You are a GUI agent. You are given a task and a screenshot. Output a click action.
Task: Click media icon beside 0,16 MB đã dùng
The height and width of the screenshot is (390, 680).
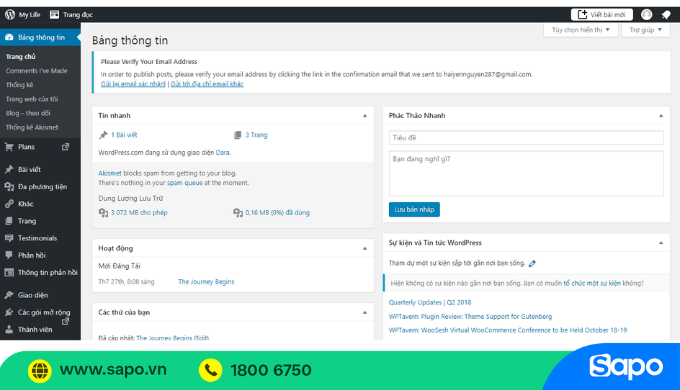pos(238,213)
